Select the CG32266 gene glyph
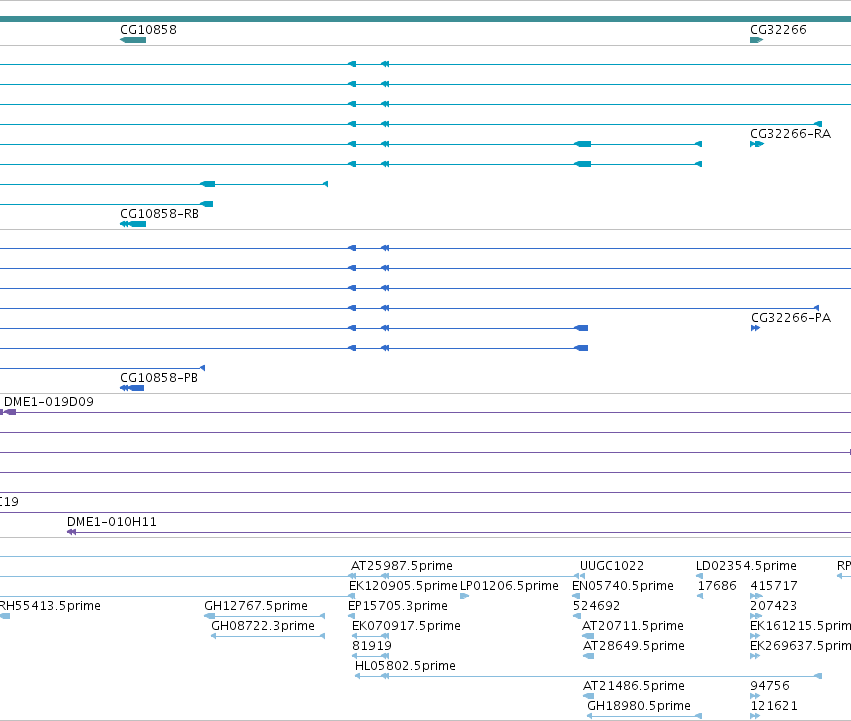 757,40
